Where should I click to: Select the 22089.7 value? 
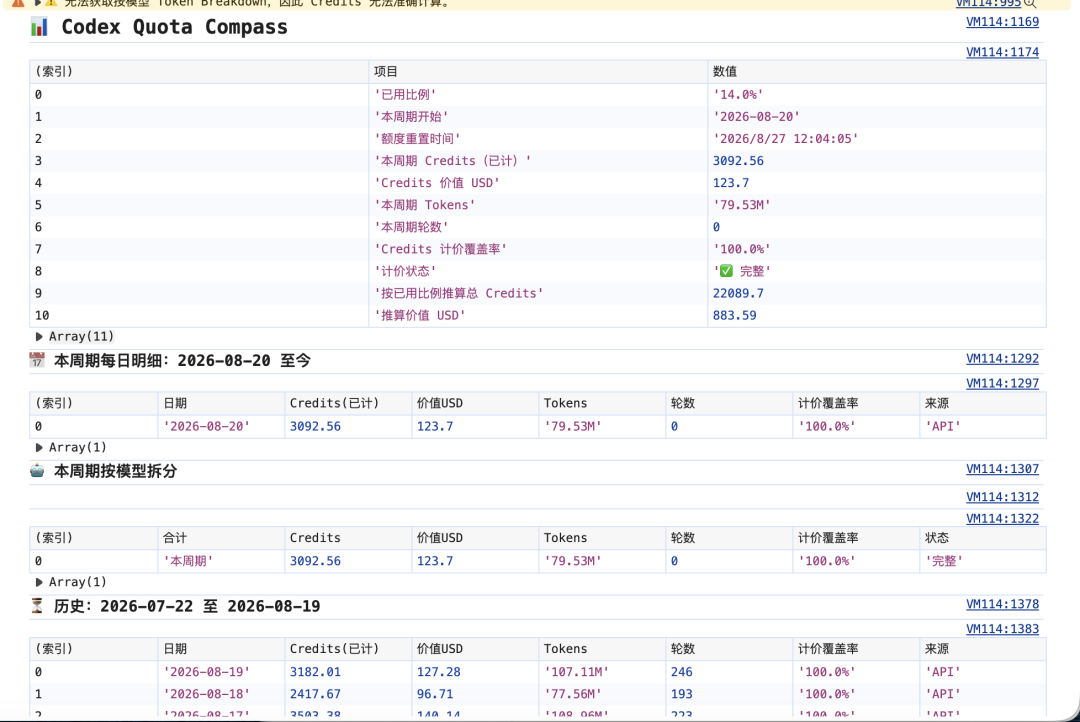[738, 293]
